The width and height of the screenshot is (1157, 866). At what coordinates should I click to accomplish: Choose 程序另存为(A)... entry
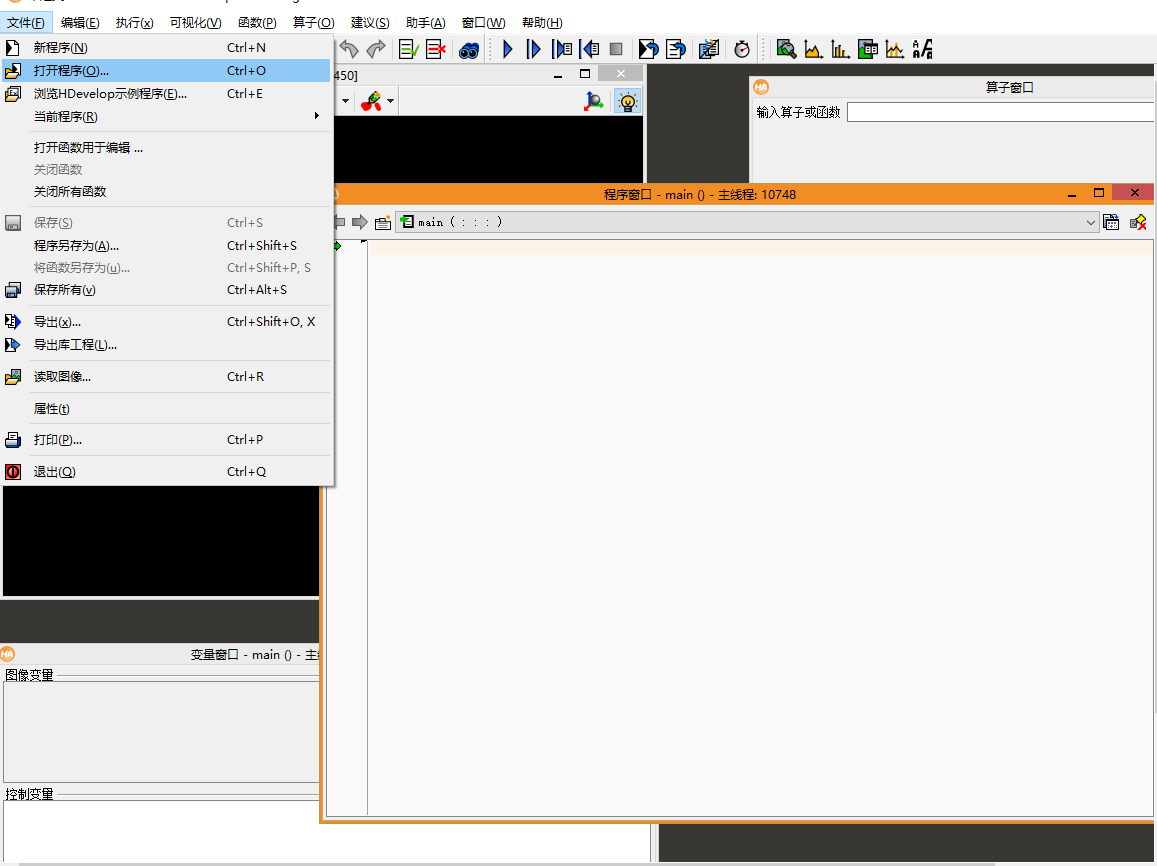166,246
